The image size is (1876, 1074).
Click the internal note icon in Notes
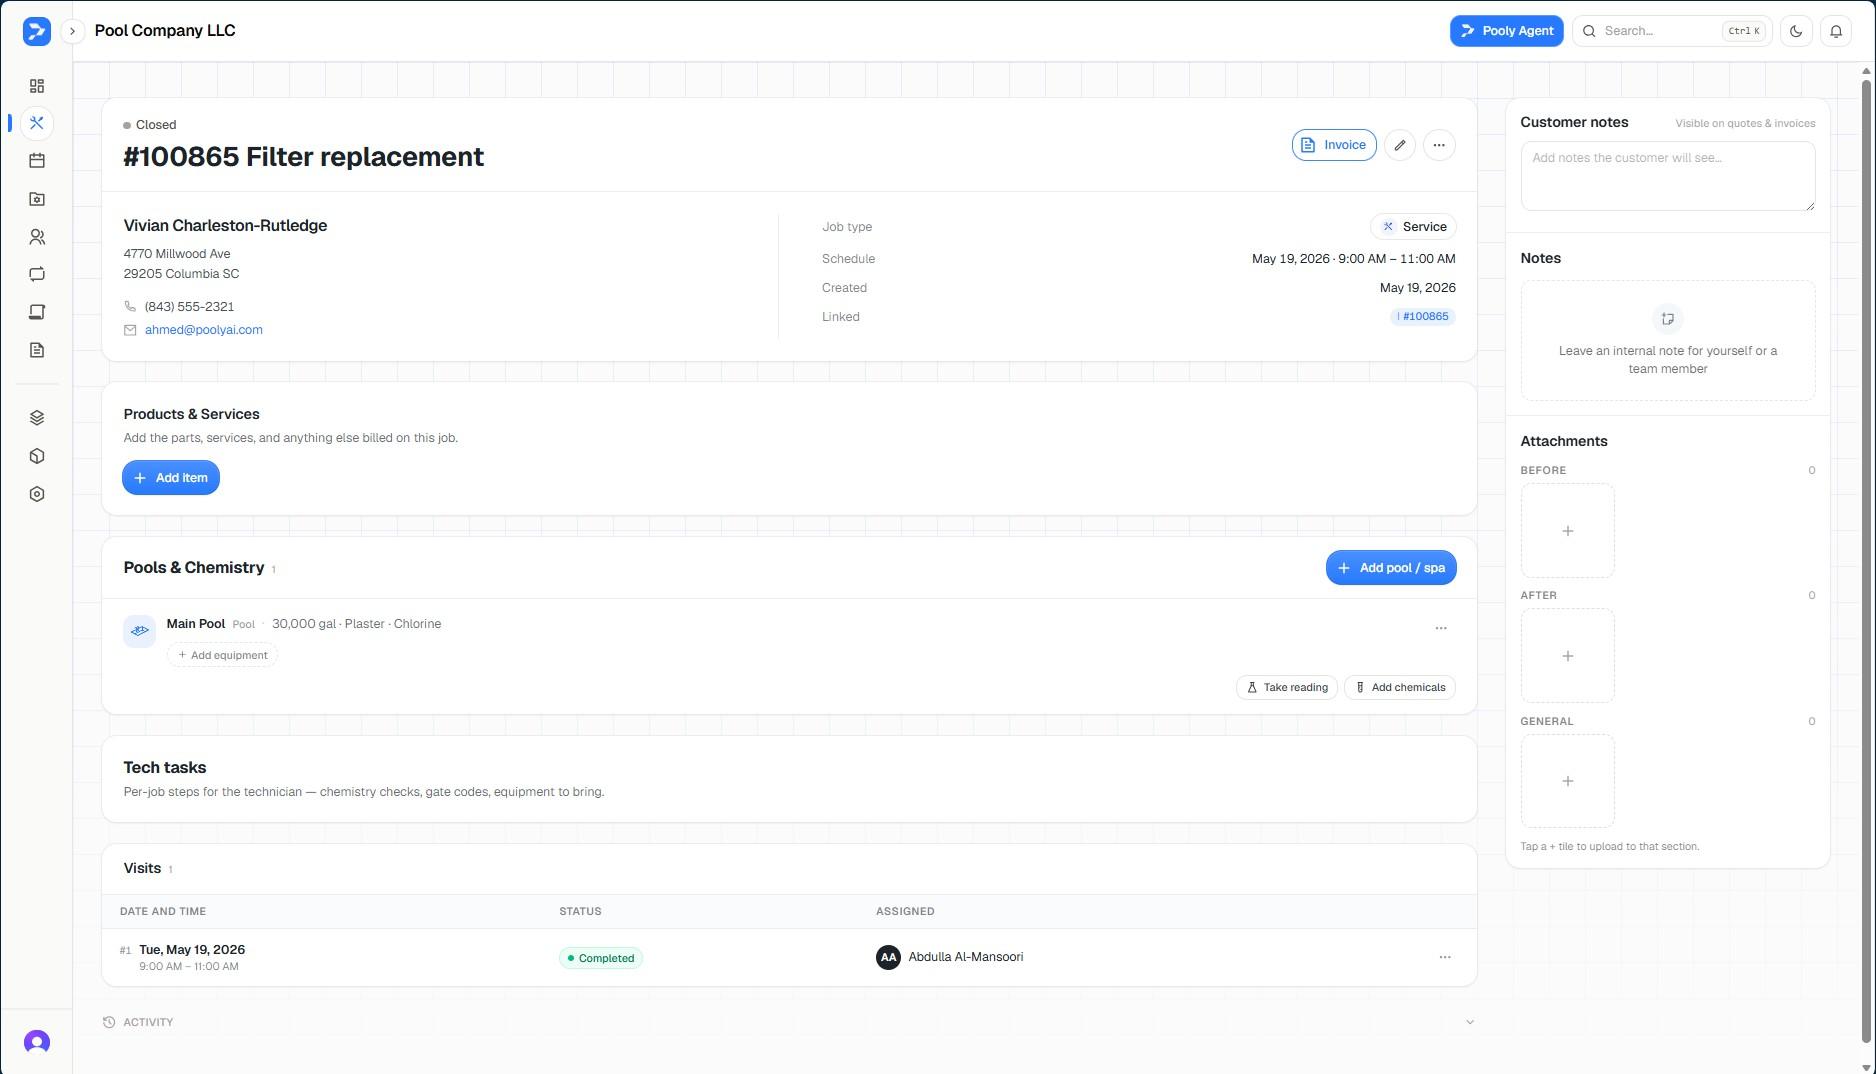(1668, 319)
